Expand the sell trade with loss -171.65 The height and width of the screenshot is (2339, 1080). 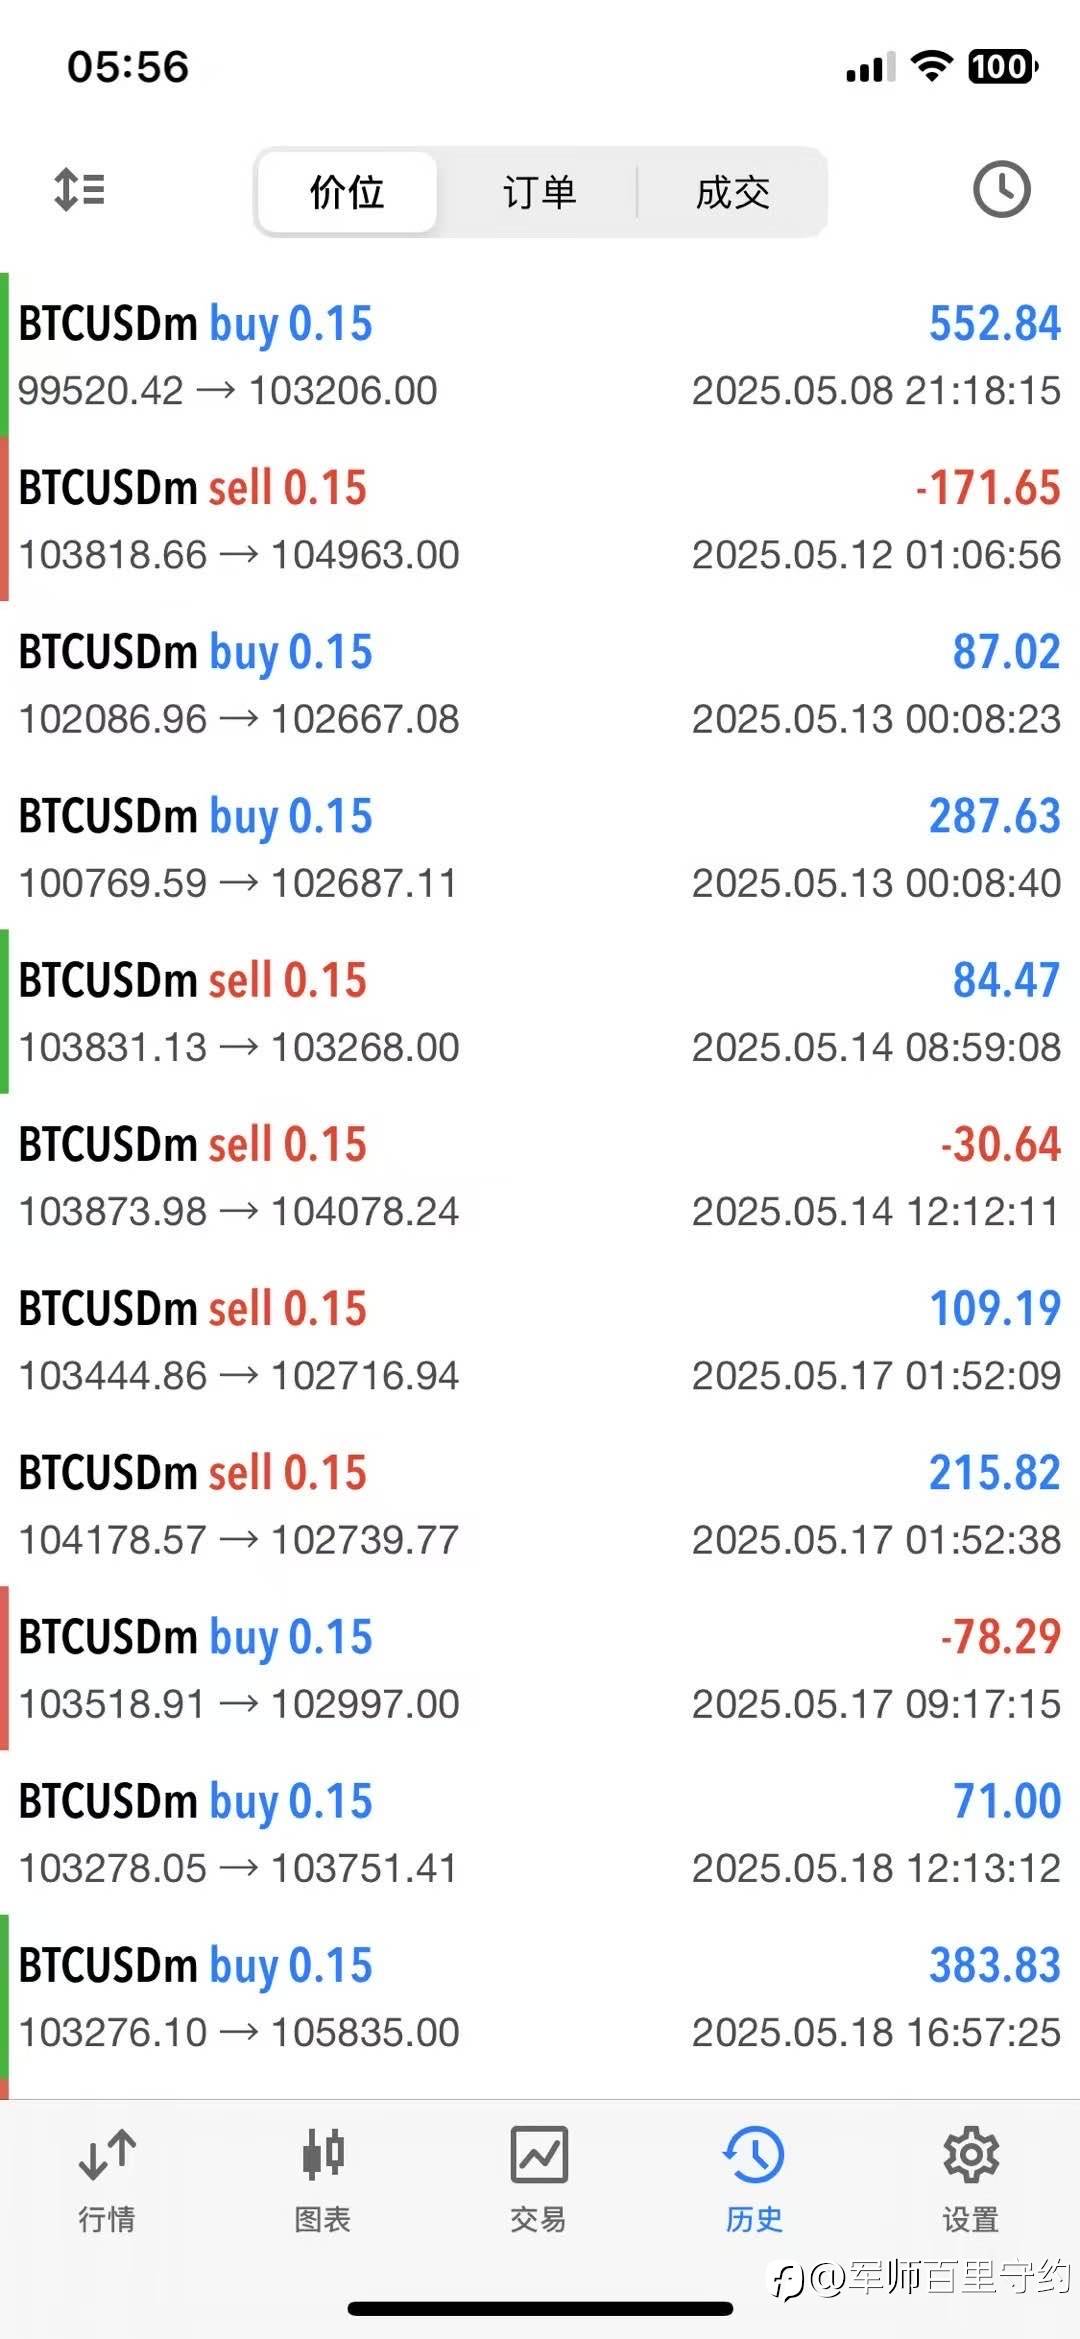[540, 519]
